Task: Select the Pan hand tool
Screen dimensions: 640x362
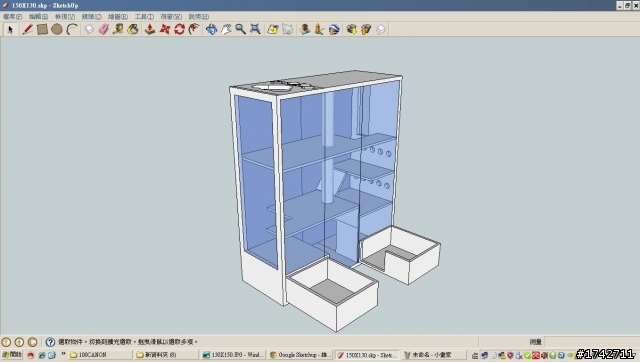Action: pyautogui.click(x=226, y=29)
